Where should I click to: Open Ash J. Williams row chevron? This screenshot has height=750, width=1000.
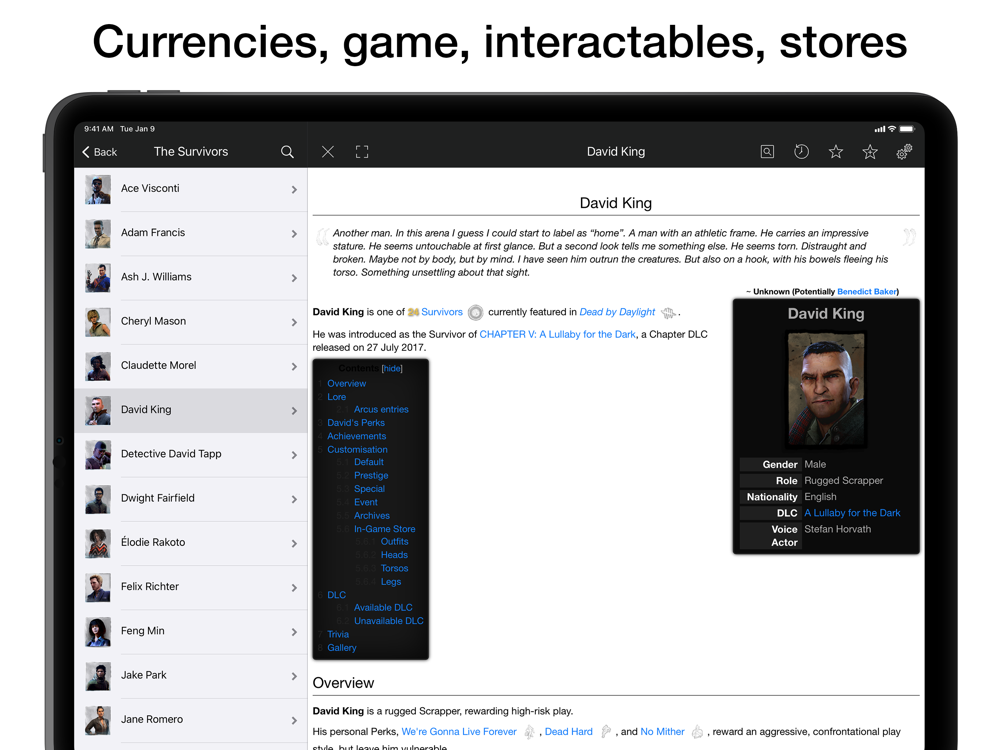click(294, 278)
